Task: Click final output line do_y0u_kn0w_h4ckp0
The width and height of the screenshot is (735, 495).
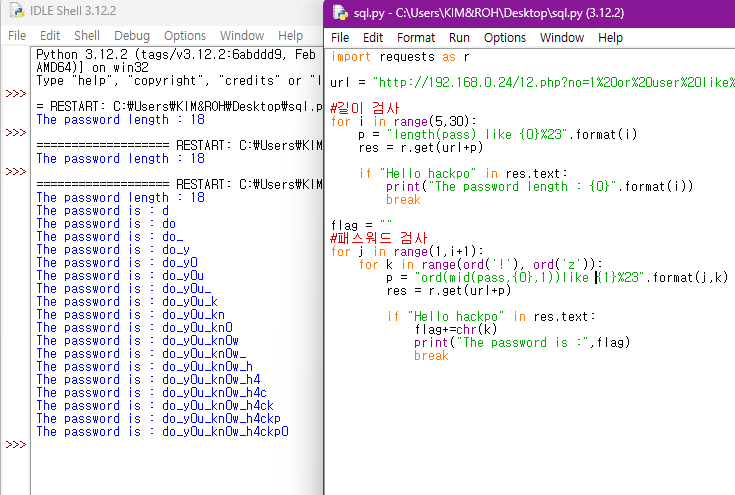Action: 163,432
